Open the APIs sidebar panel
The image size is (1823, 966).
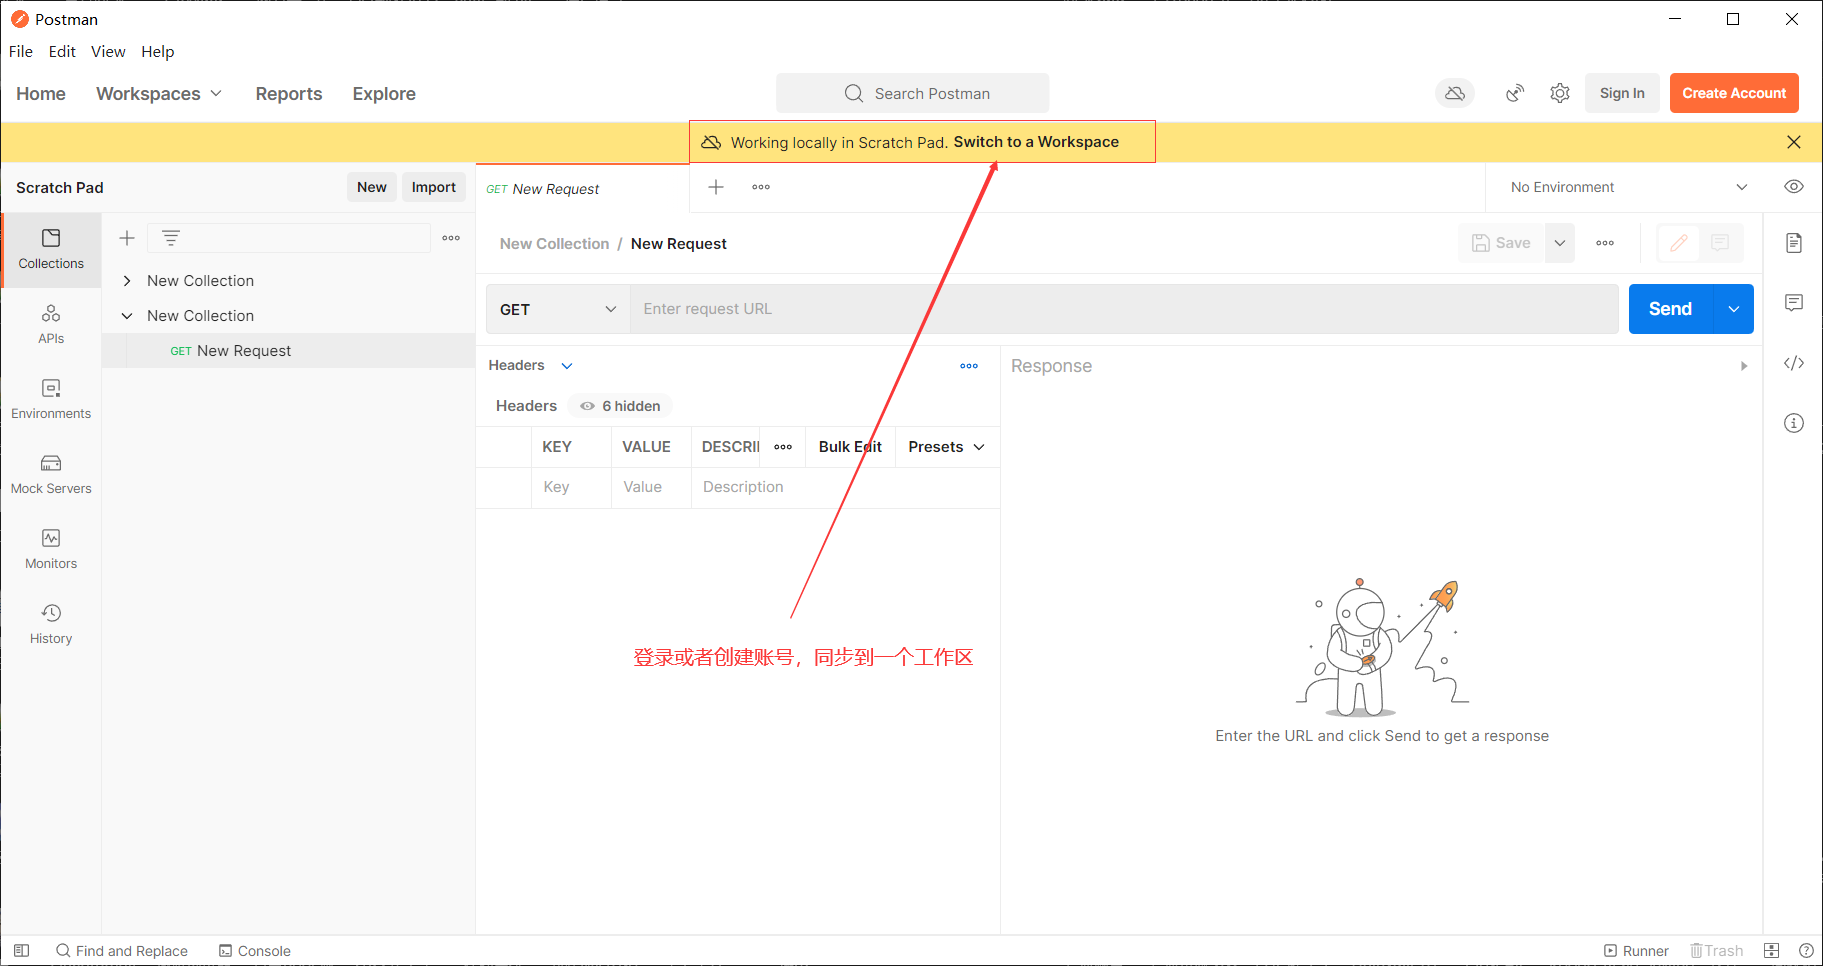51,325
